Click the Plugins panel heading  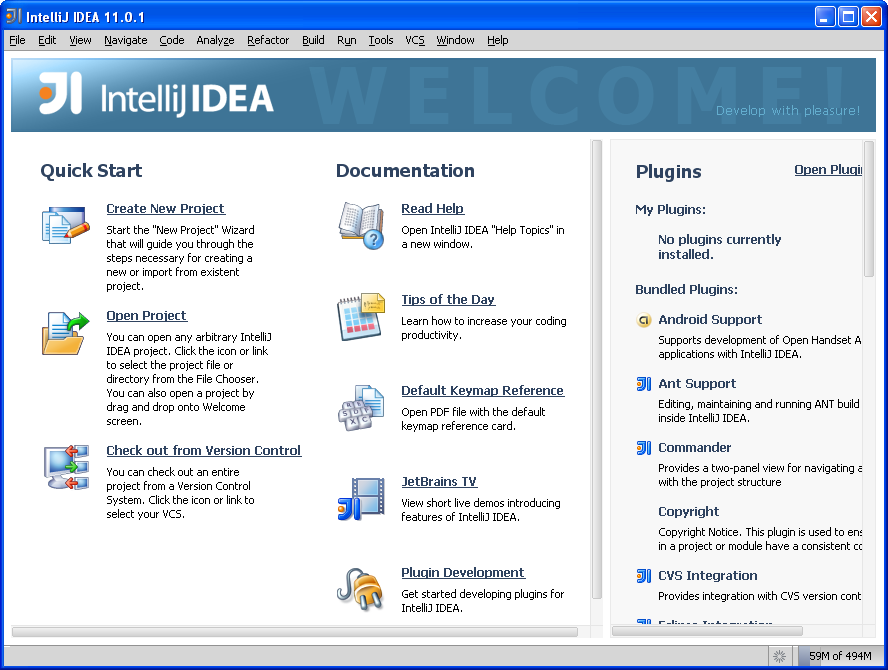668,172
